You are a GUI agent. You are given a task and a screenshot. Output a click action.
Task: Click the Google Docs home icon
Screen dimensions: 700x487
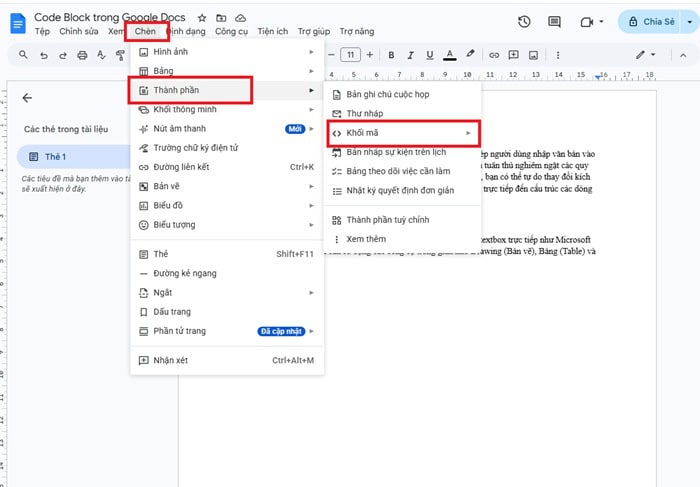click(18, 23)
